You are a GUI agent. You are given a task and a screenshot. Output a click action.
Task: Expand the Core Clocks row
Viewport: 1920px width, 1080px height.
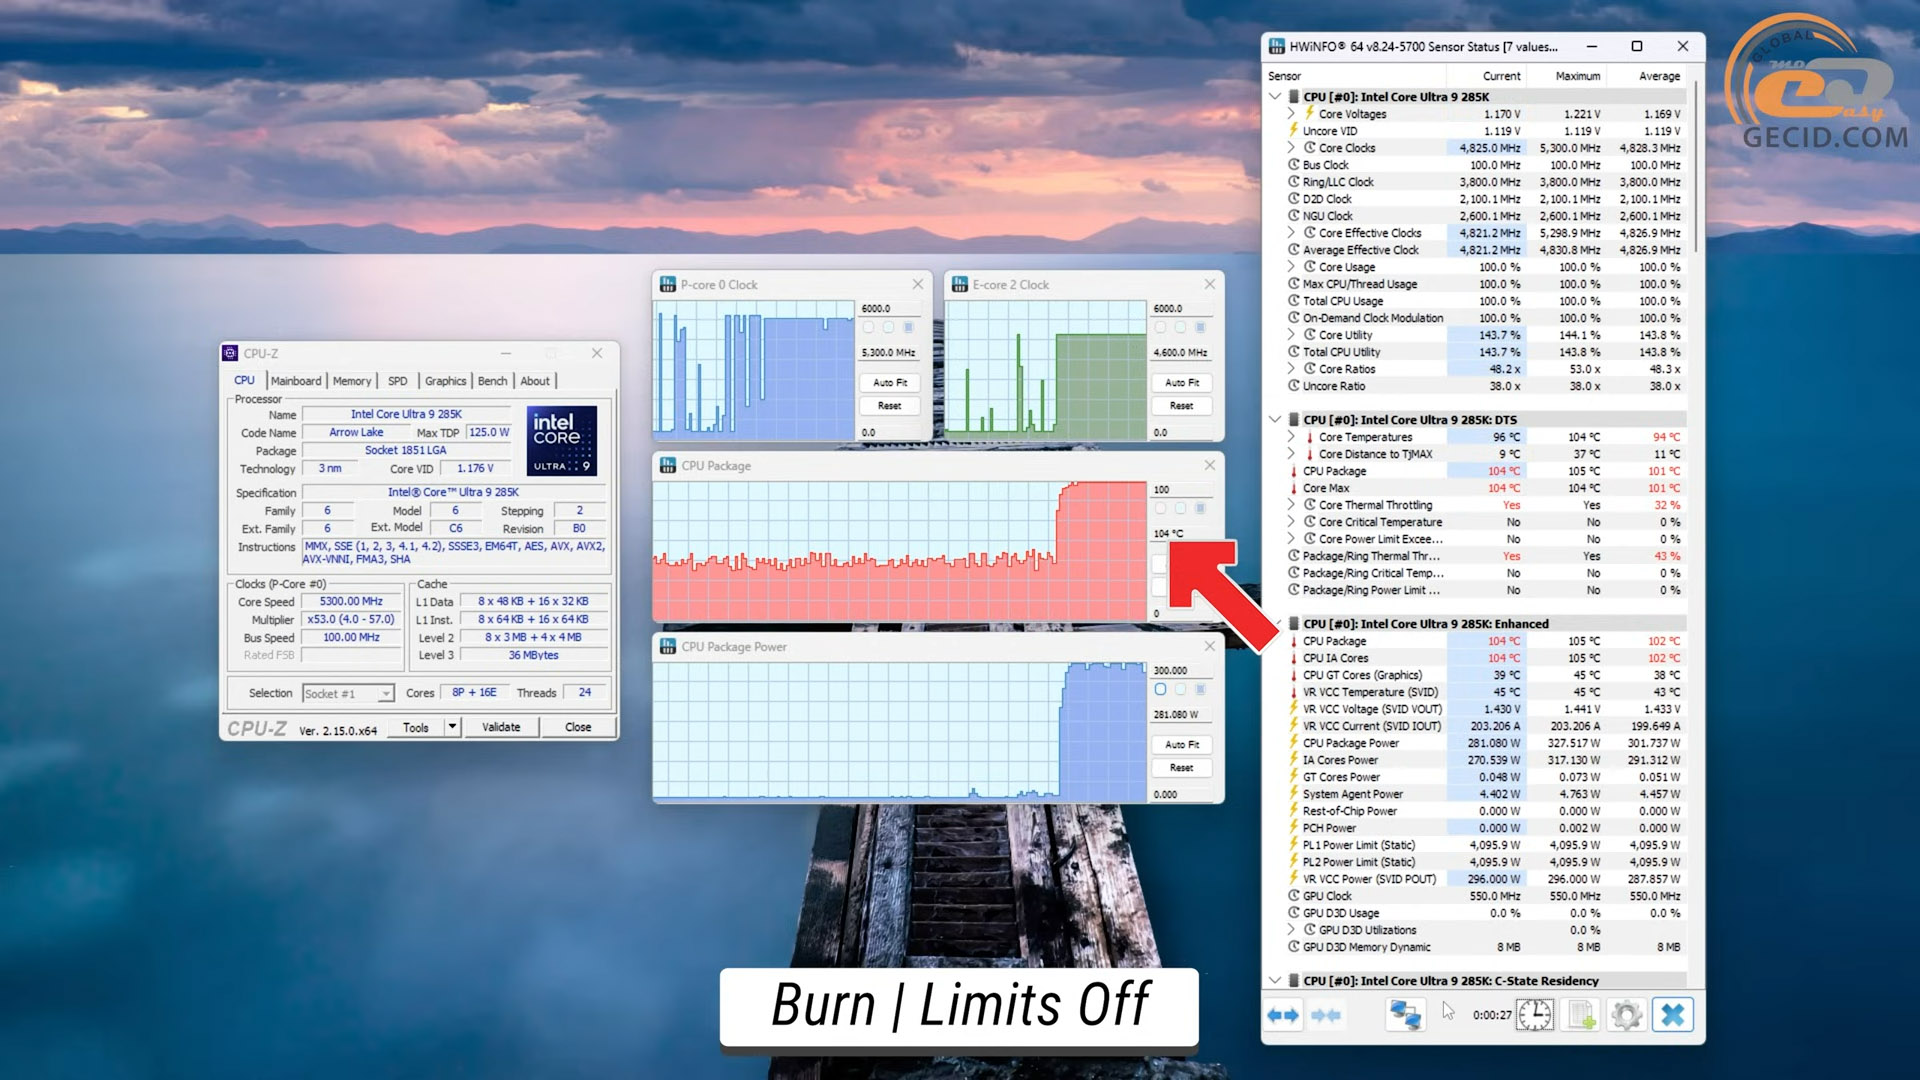[x=1291, y=147]
